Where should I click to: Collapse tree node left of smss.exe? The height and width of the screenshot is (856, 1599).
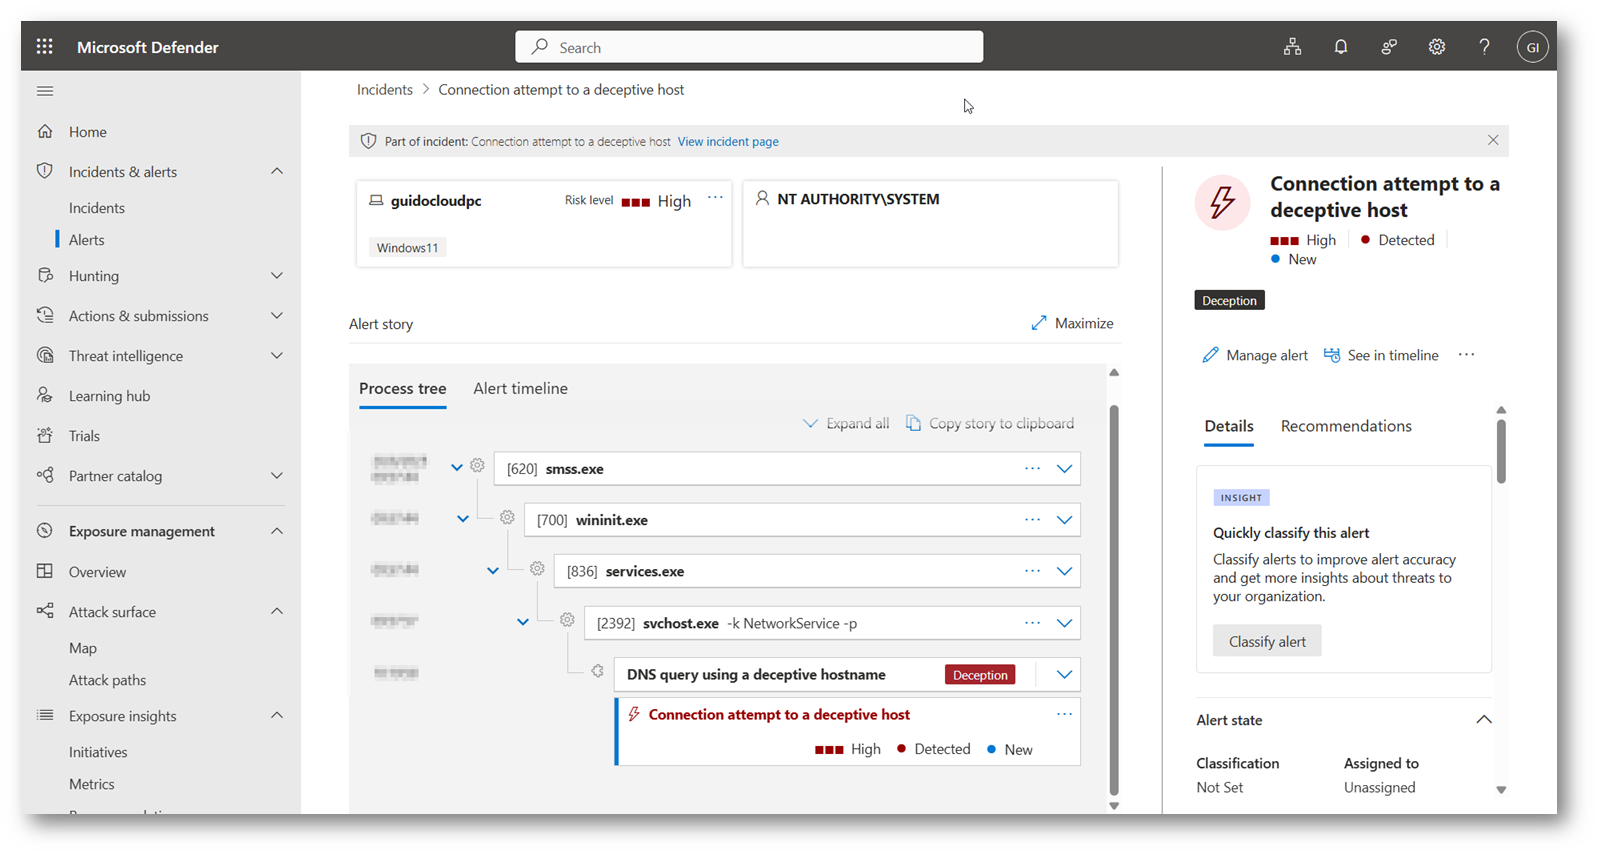tap(457, 467)
